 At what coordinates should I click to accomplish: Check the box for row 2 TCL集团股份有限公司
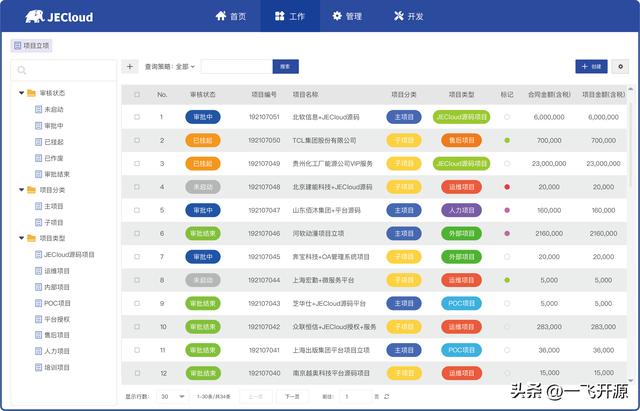(137, 140)
